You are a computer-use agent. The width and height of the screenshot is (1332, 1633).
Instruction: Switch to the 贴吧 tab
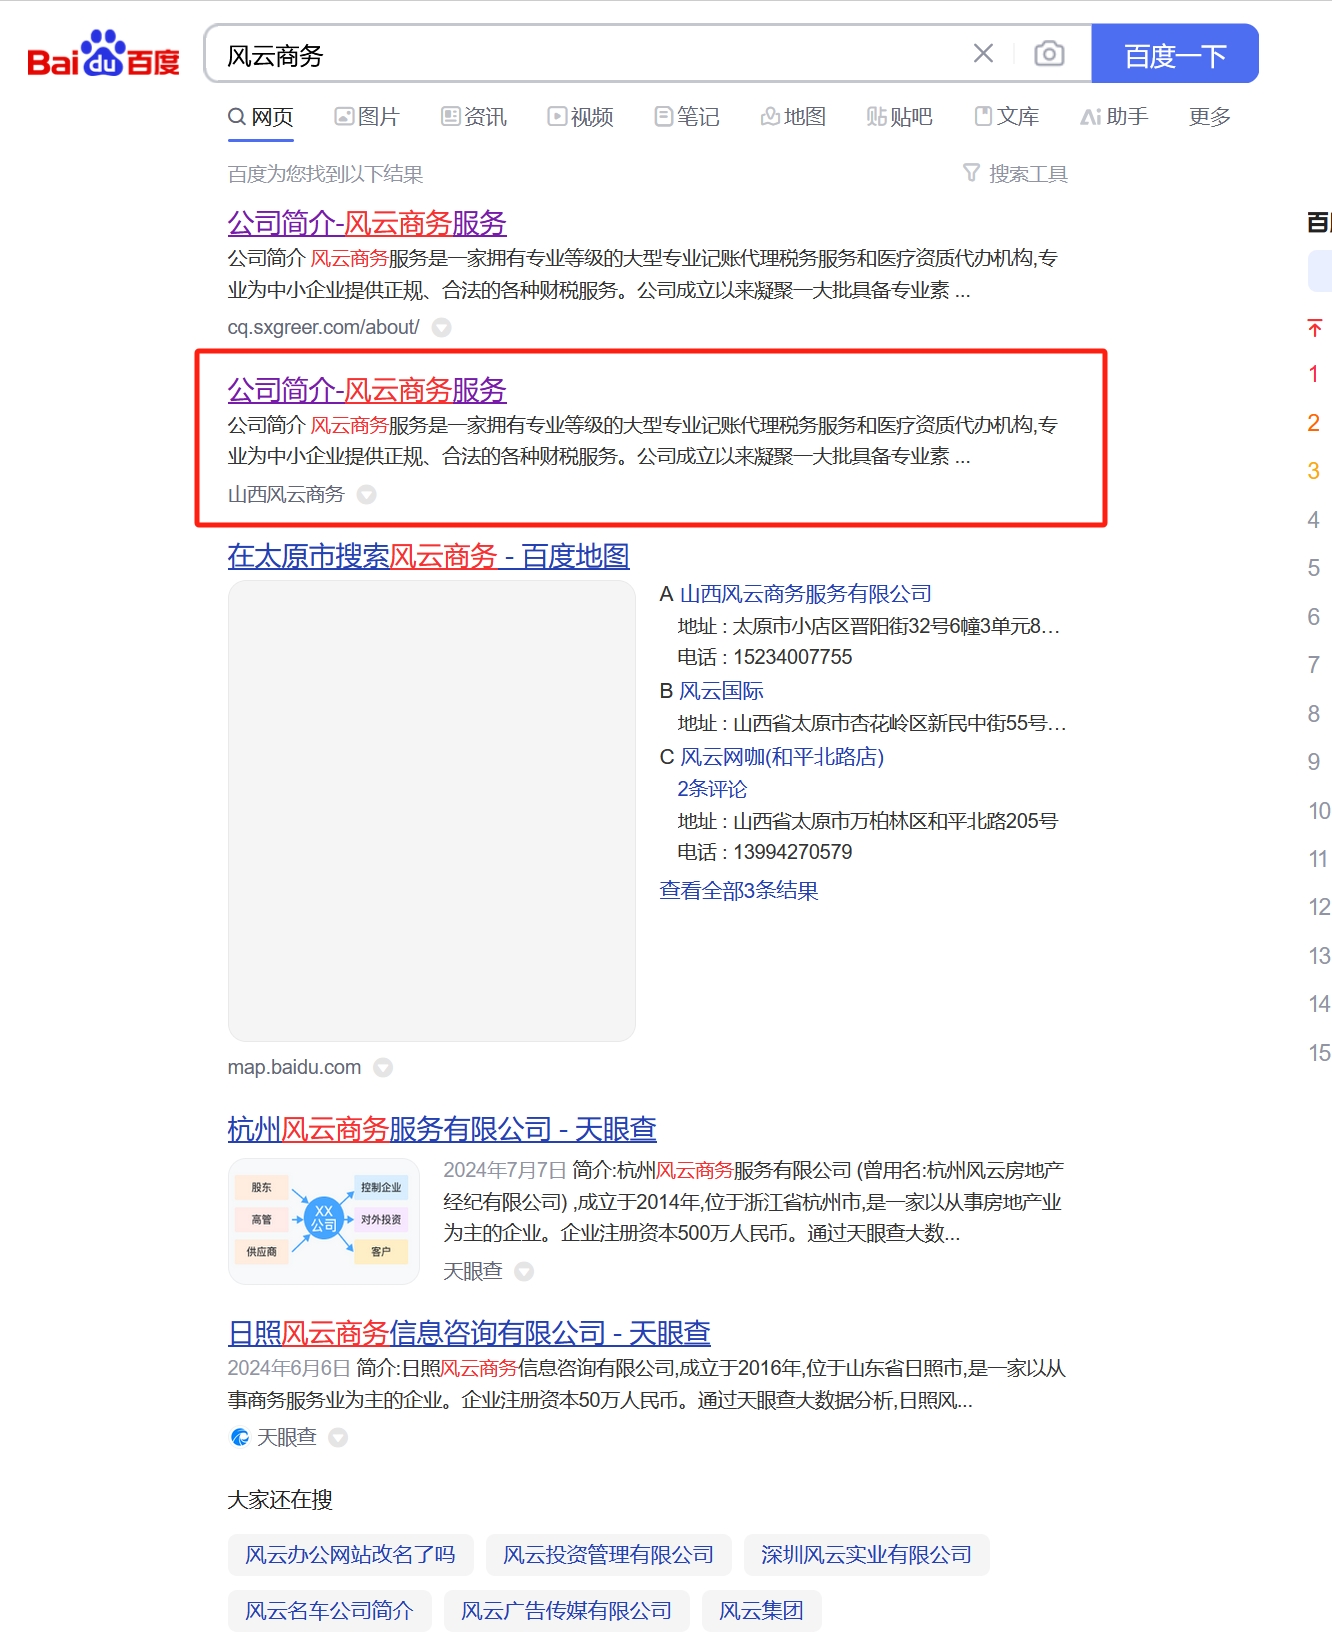coord(900,117)
